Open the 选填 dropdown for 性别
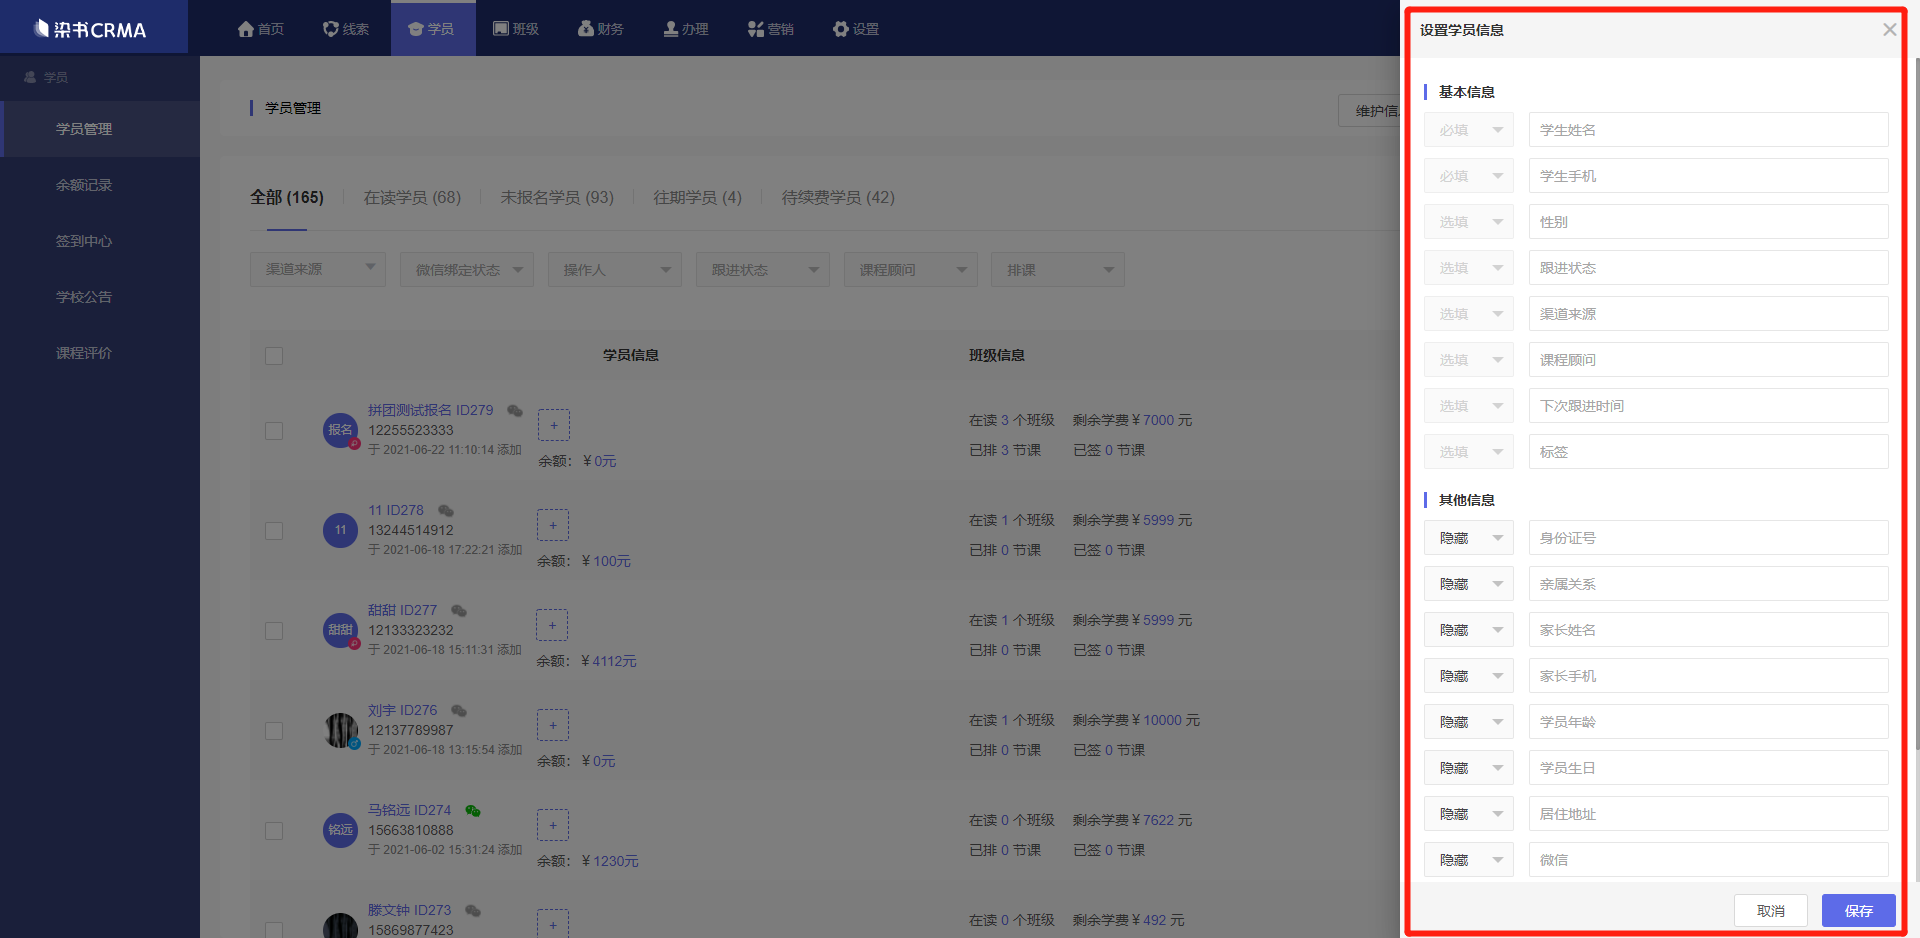 coord(1469,222)
